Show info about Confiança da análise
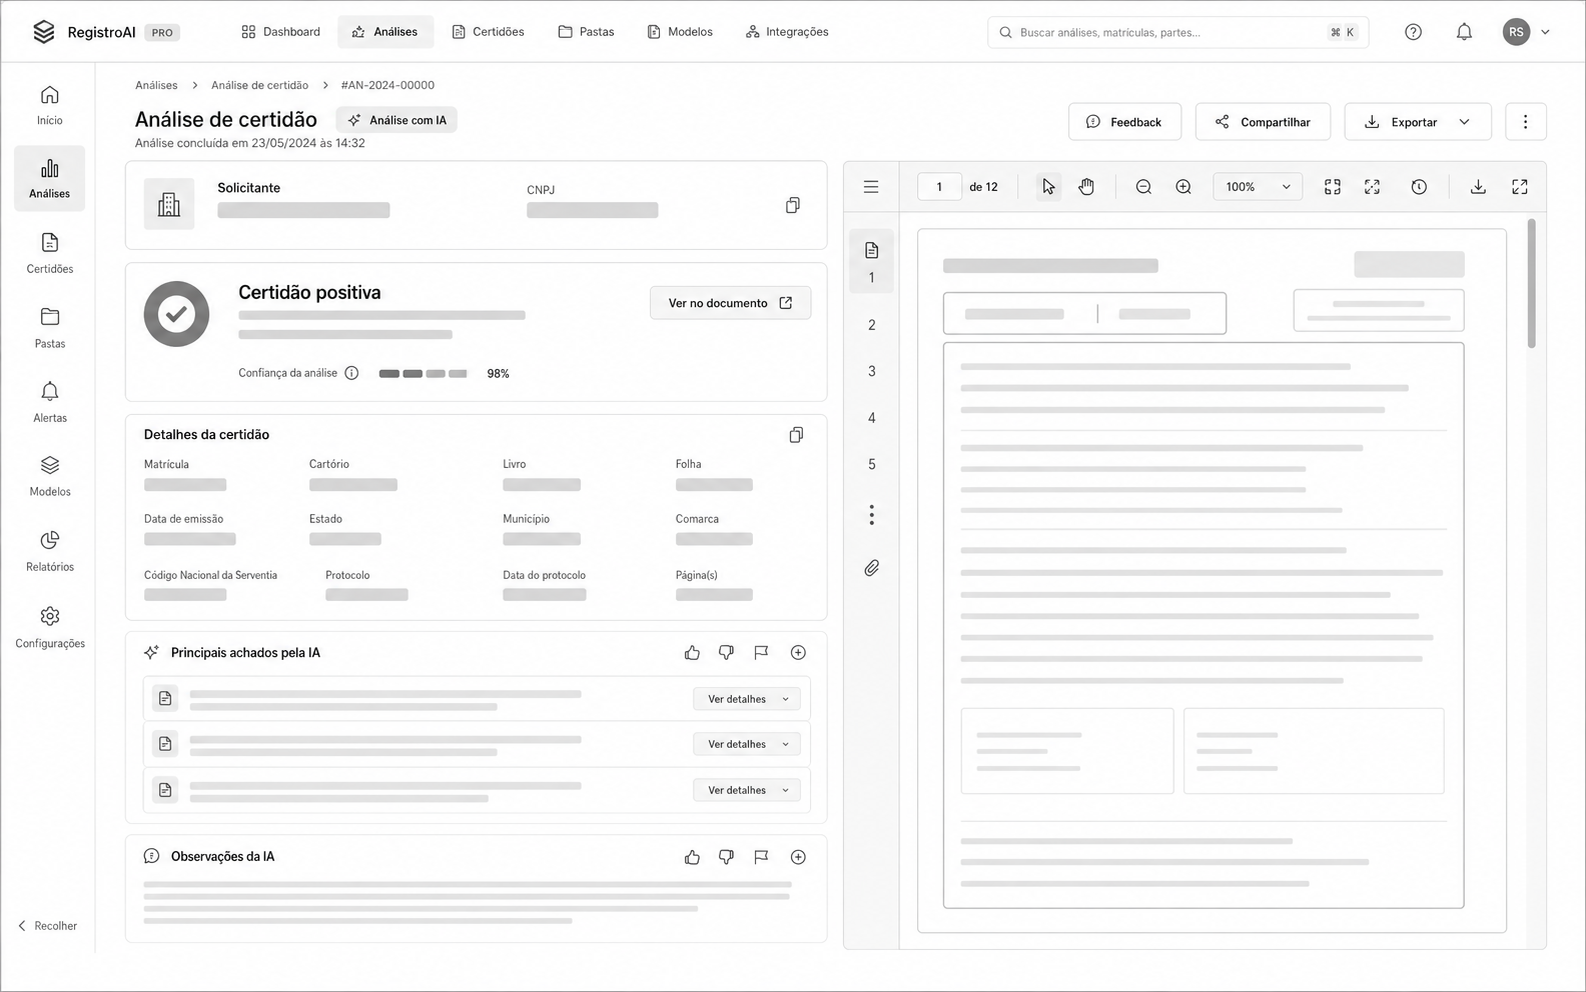The image size is (1586, 992). coord(352,373)
